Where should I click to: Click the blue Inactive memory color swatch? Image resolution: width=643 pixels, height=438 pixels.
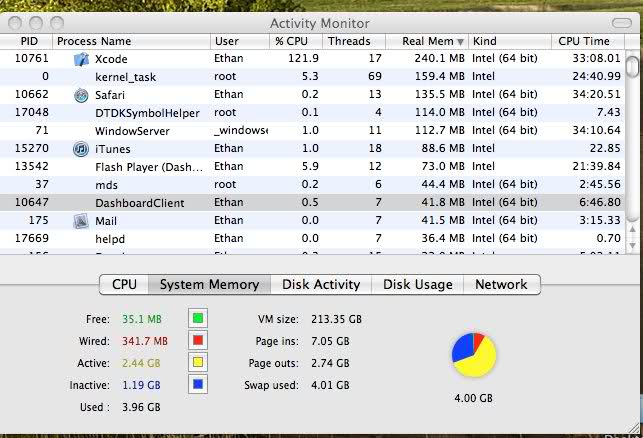[x=198, y=384]
